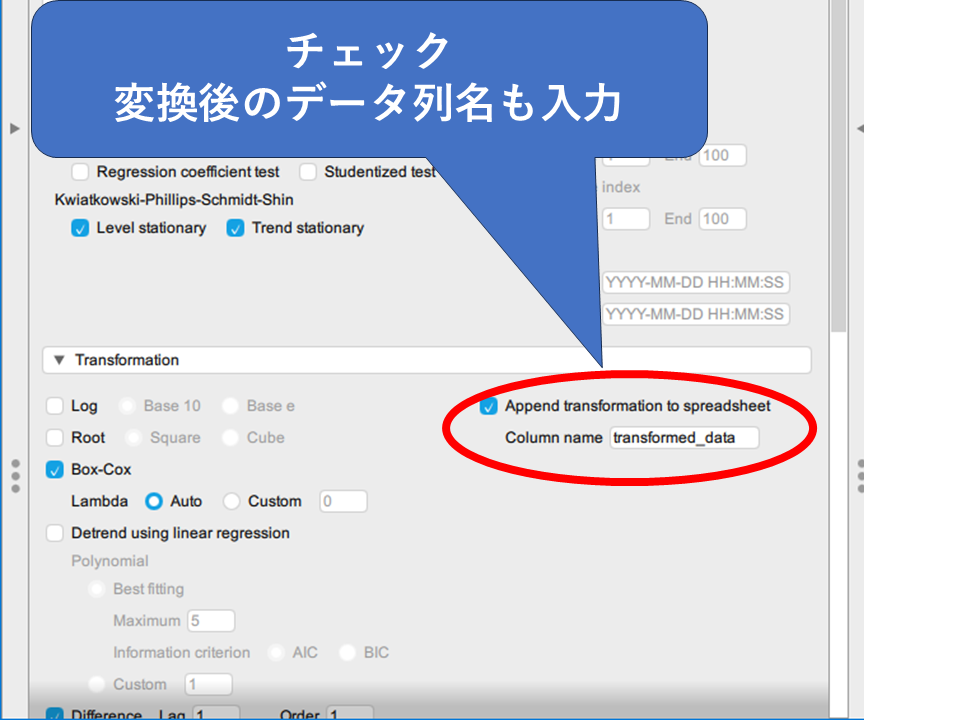This screenshot has height=720, width=960.
Task: Click the custom Lambda value field
Action: pyautogui.click(x=343, y=502)
